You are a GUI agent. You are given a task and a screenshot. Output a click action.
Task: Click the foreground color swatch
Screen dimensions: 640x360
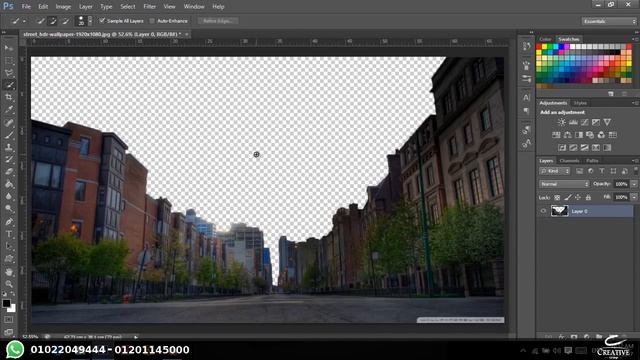pyautogui.click(x=6, y=303)
